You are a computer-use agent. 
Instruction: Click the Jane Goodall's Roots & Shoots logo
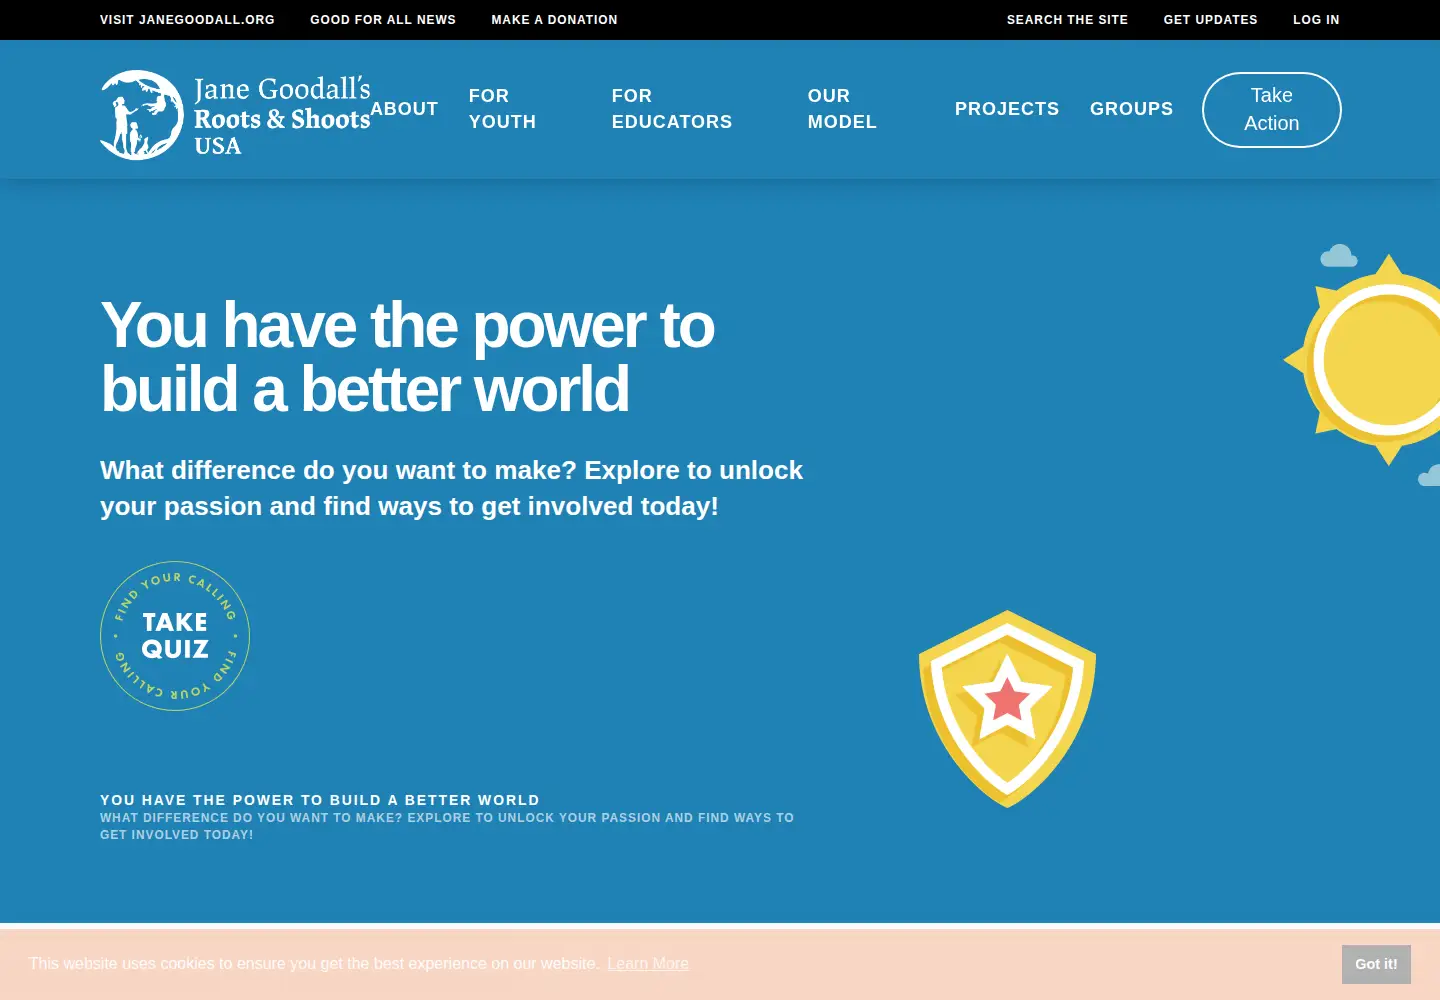coord(235,115)
